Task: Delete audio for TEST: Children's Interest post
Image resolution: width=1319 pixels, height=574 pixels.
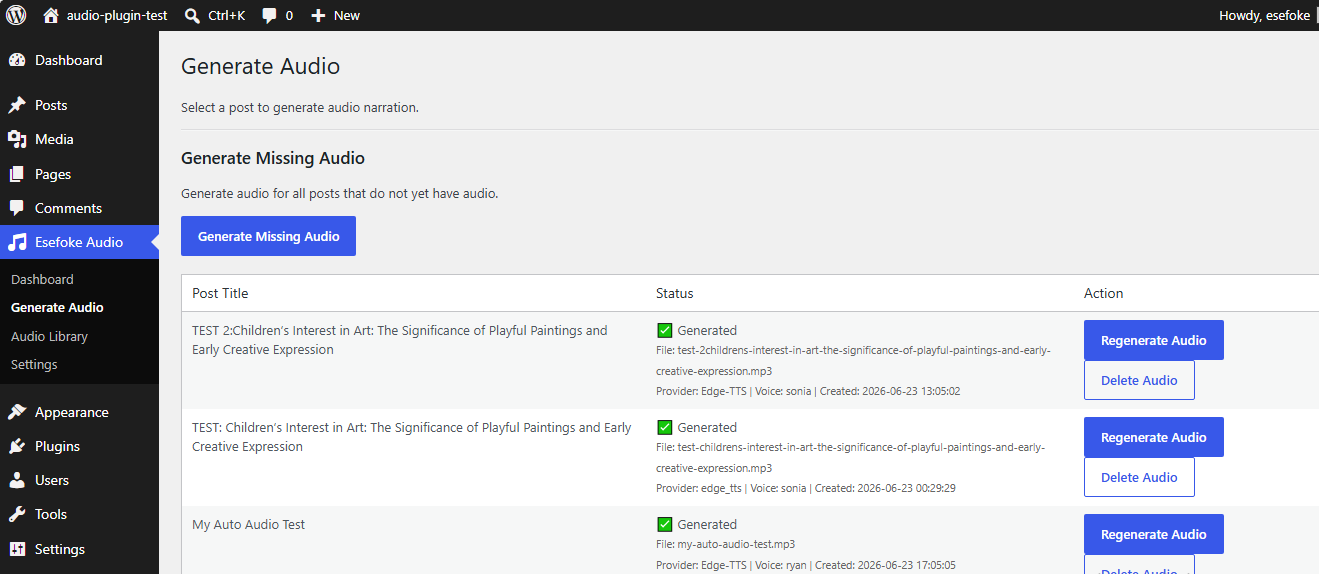Action: click(1139, 477)
